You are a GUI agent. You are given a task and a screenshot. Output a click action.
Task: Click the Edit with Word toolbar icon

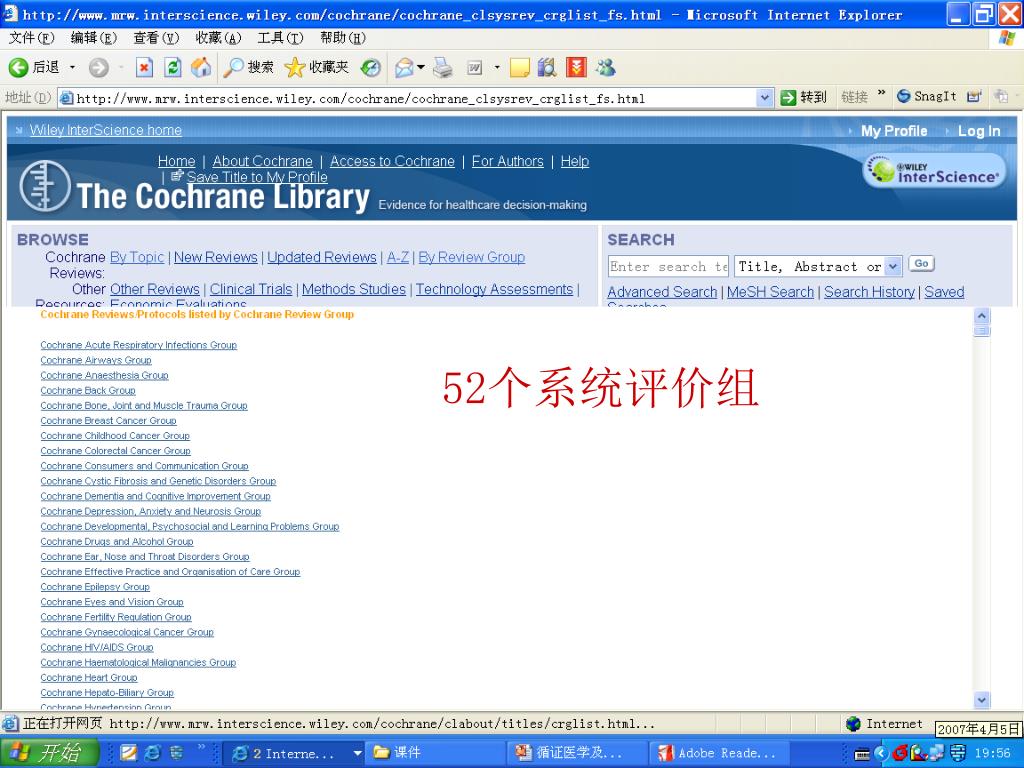(x=475, y=67)
